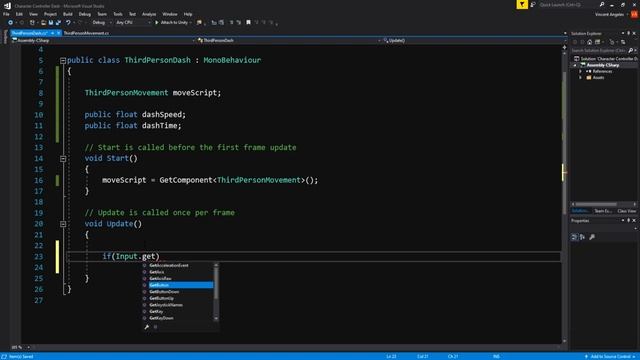640x360 pixels.
Task: Switch to the Team Explorer tab
Action: [x=603, y=211]
